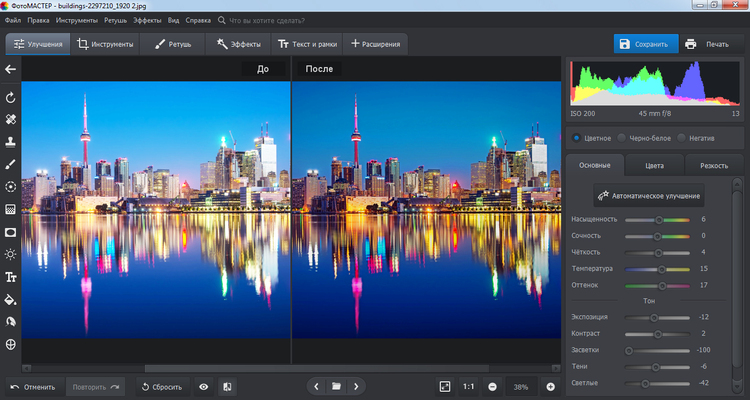
Task: Select the brush tool in sidebar
Action: pyautogui.click(x=11, y=163)
